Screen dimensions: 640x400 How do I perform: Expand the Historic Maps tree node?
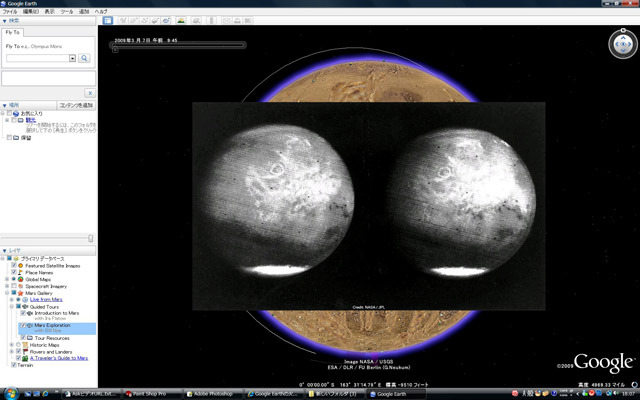[12, 345]
